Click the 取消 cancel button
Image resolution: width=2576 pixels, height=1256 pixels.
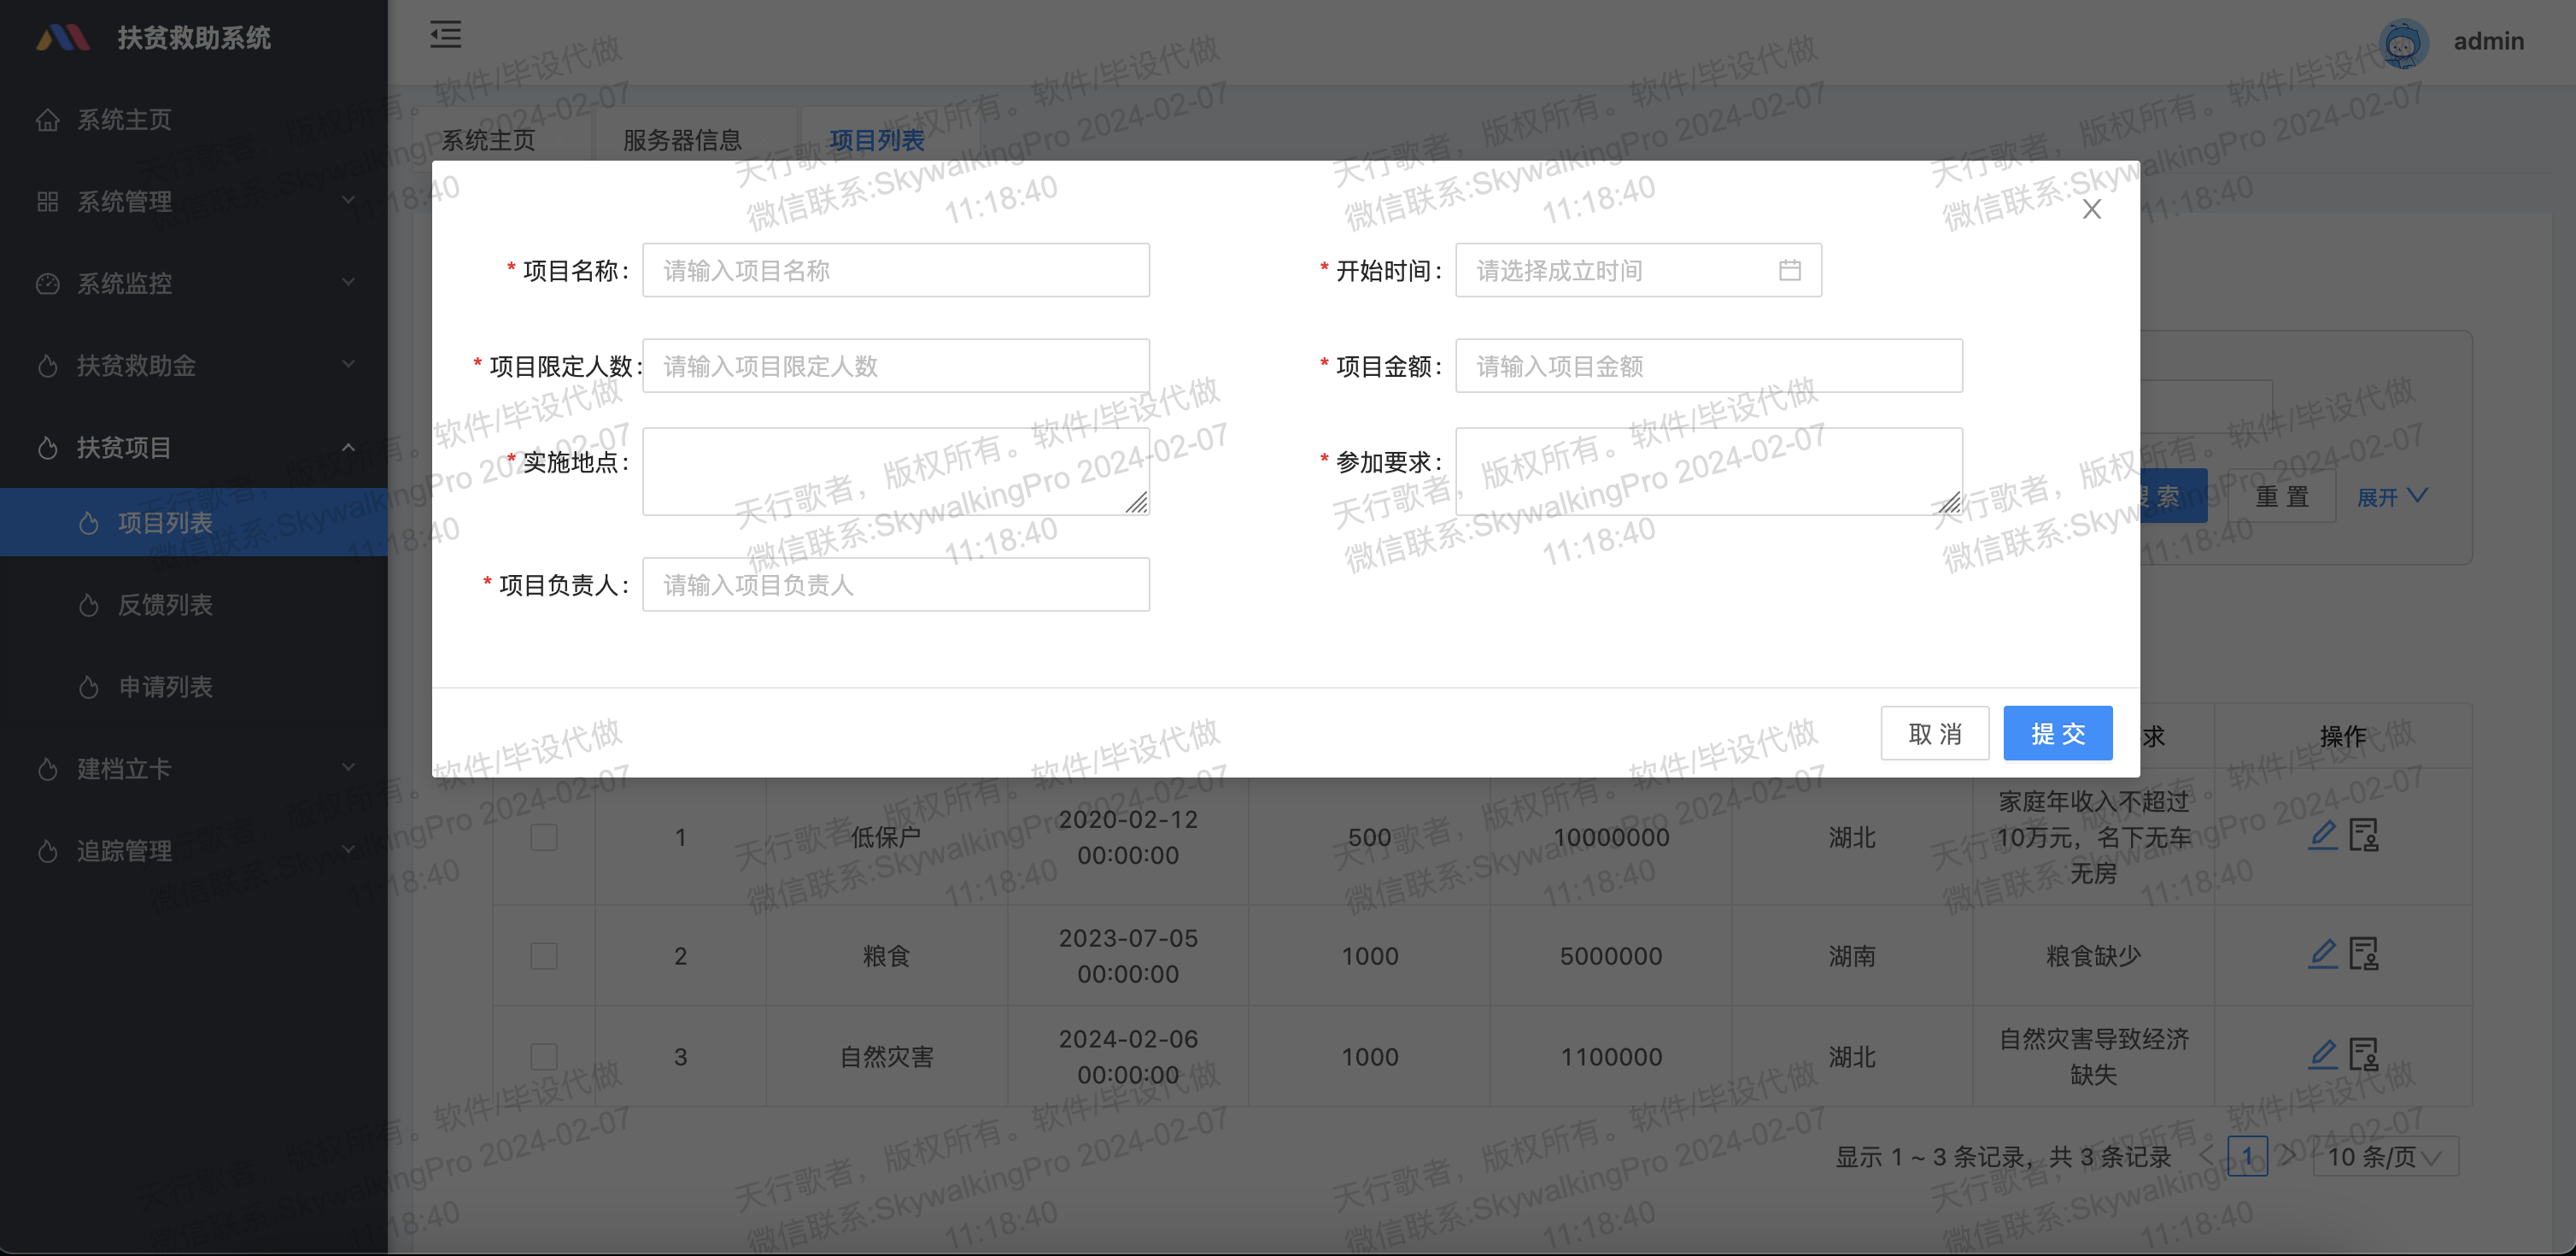(1934, 733)
